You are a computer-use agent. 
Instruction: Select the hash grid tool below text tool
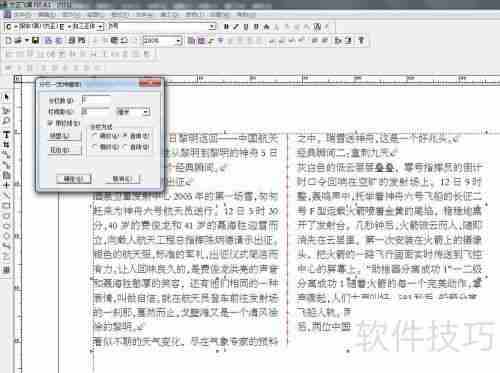(6, 144)
